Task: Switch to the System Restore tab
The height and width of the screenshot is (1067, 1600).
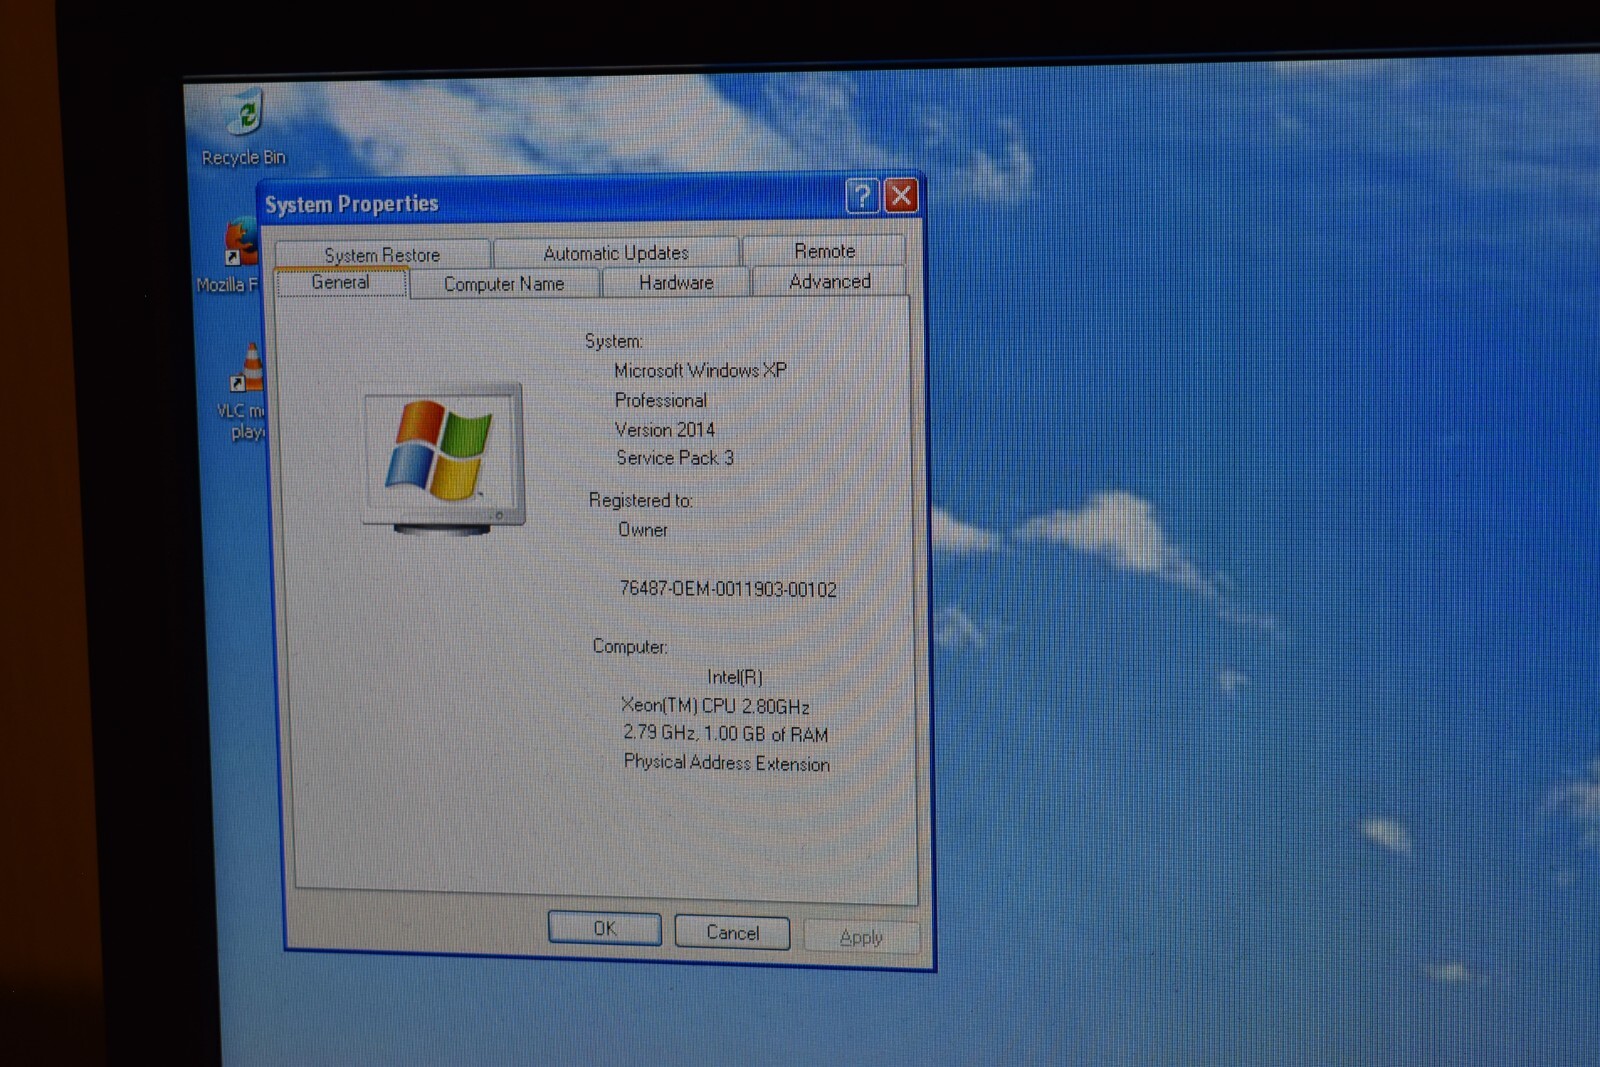Action: click(x=382, y=254)
